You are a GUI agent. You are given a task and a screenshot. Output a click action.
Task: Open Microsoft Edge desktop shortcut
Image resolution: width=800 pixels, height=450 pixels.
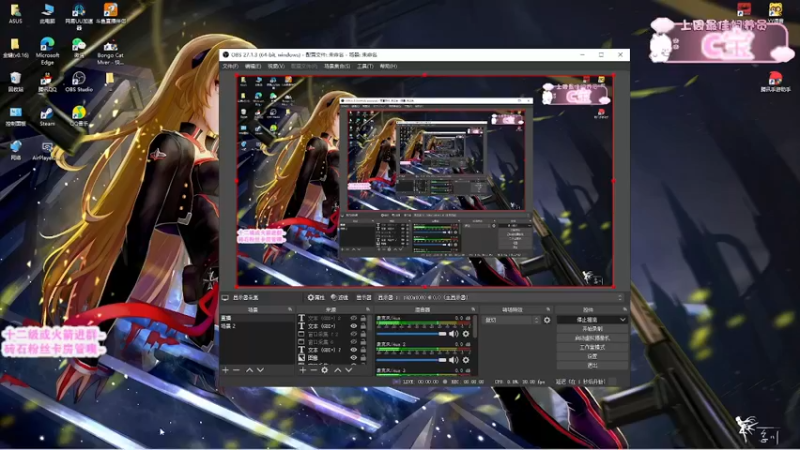(47, 51)
